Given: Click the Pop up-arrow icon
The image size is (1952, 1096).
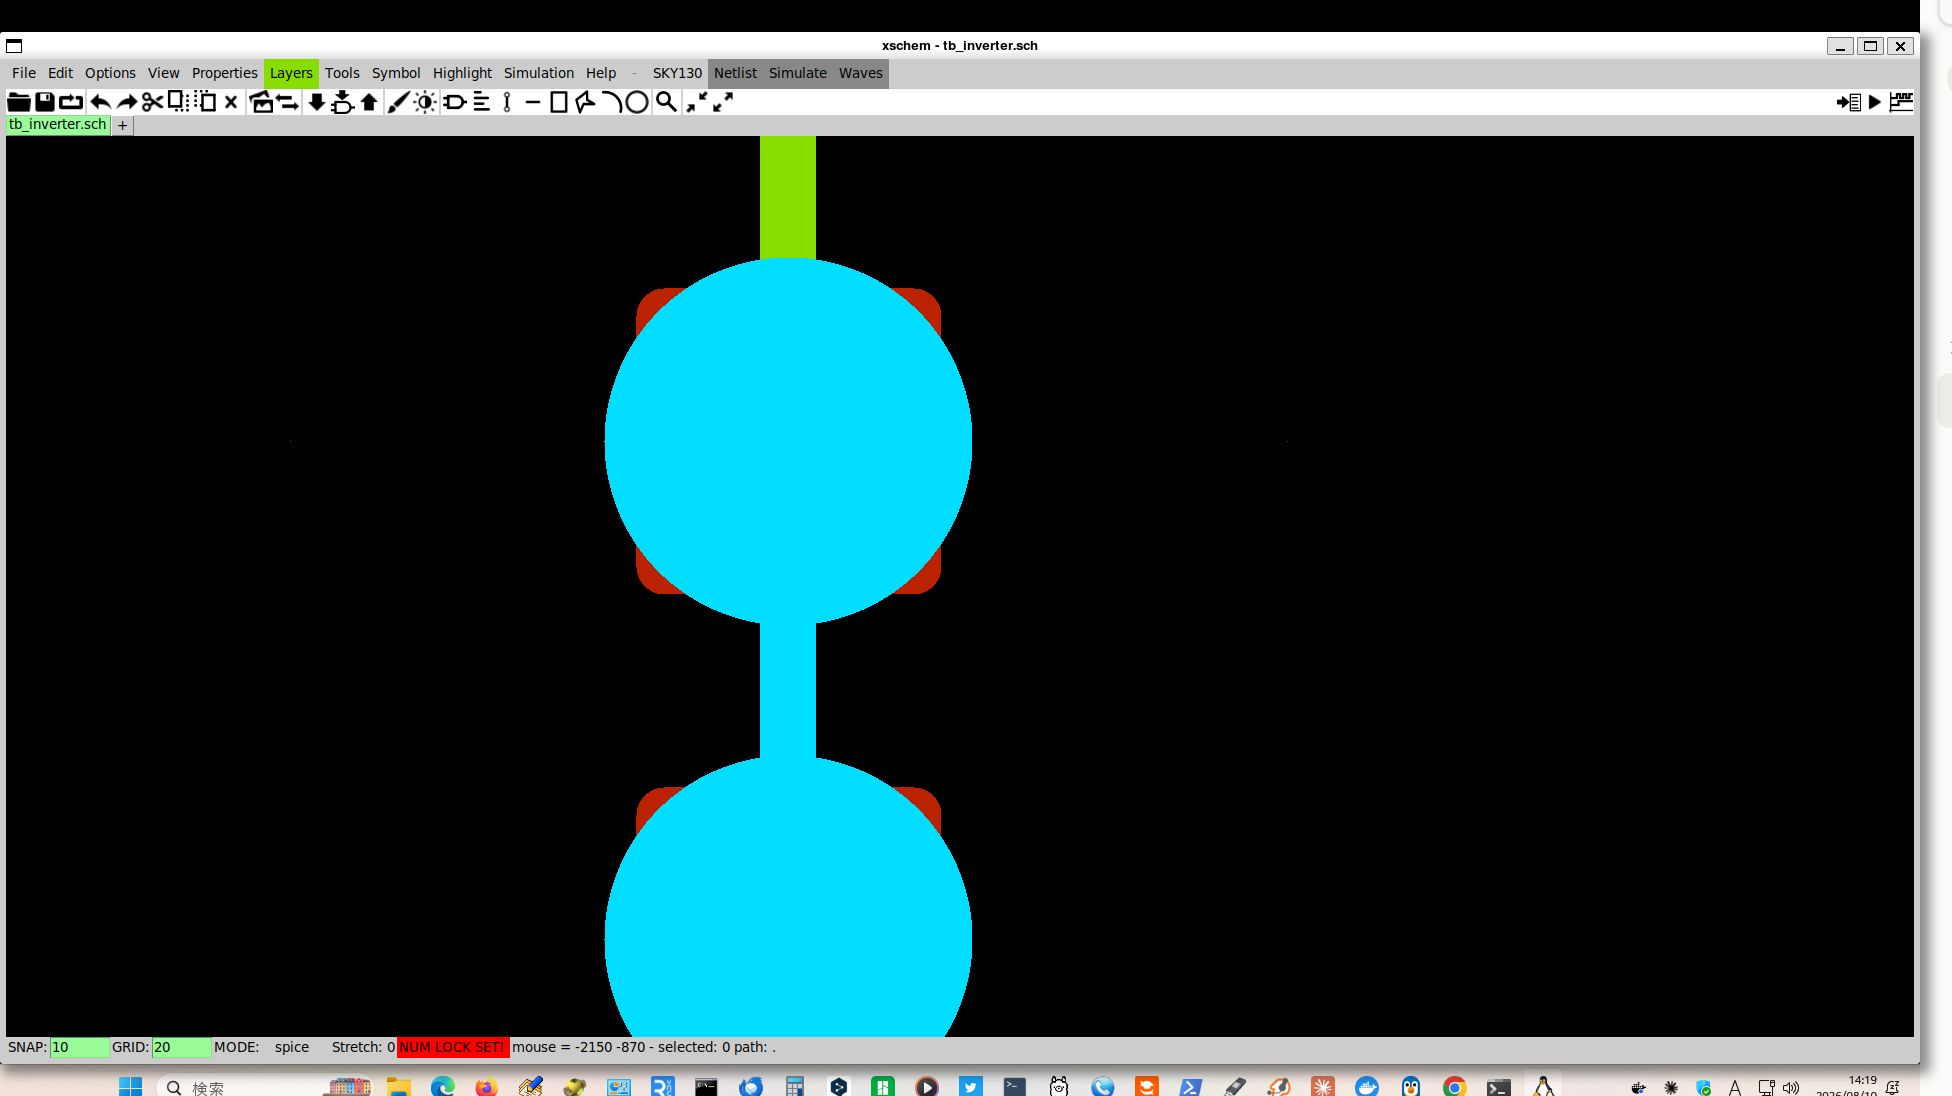Looking at the screenshot, I should coord(369,102).
